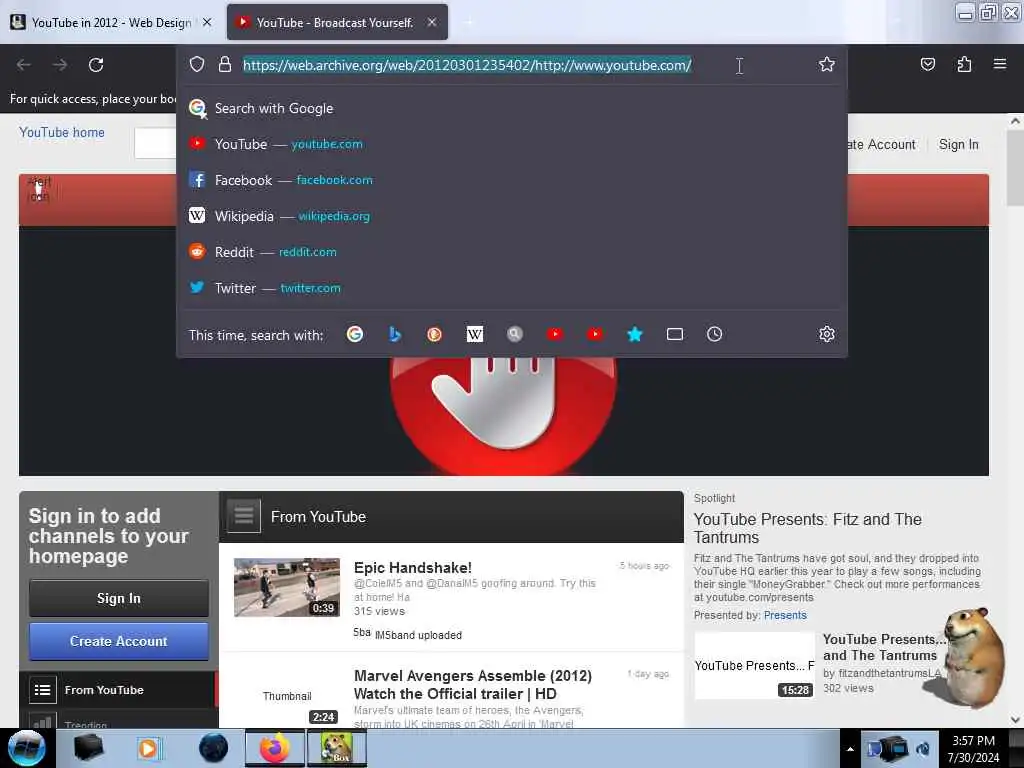Open the hamster Box taskbar icon

tap(336, 748)
